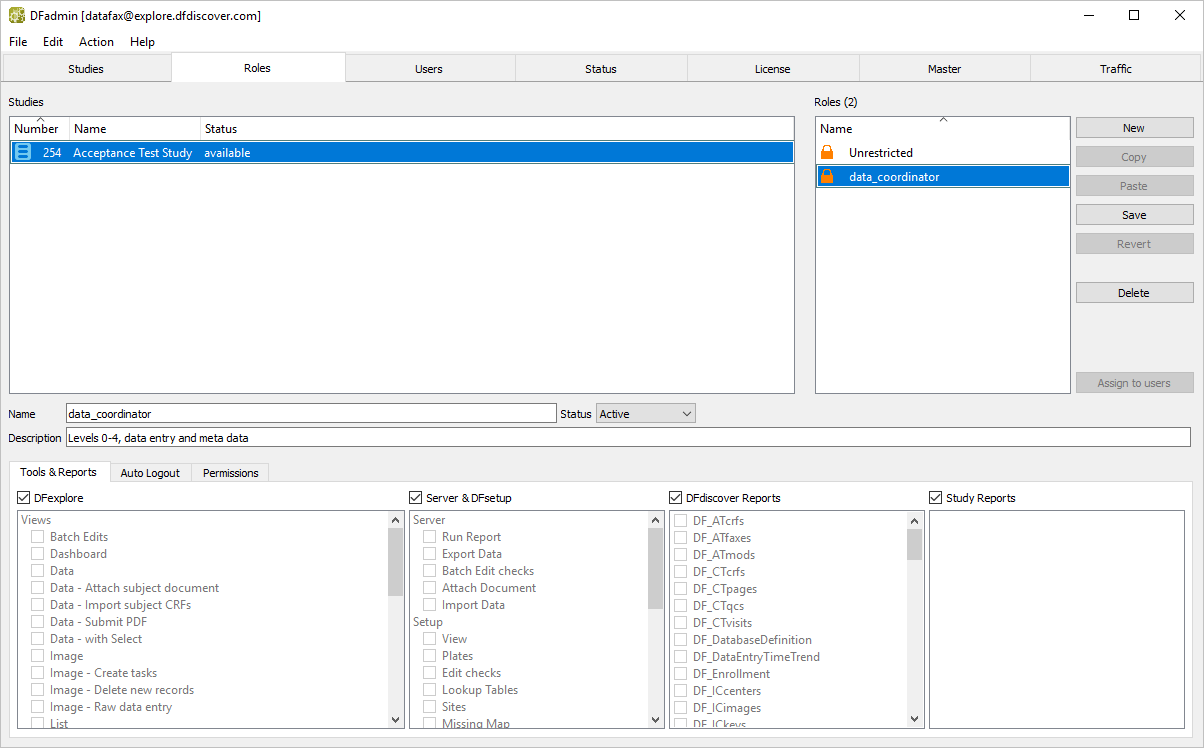Click the sort arrow above Roles Name column
The image size is (1204, 748).
click(x=942, y=119)
